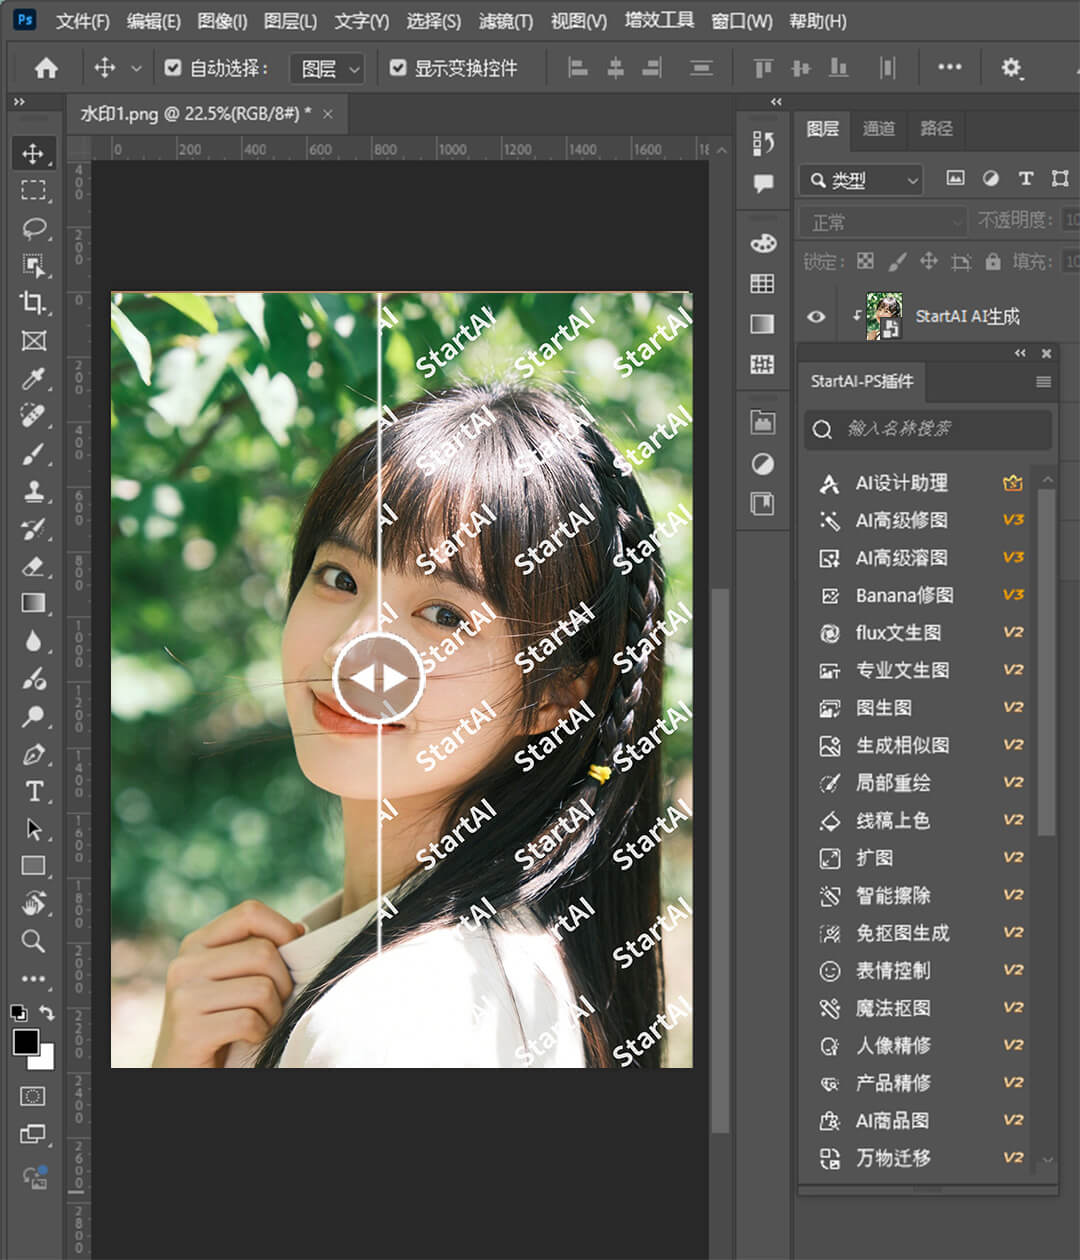This screenshot has height=1260, width=1080.
Task: Hide the StartAI AI生成 layer
Action: pyautogui.click(x=816, y=317)
